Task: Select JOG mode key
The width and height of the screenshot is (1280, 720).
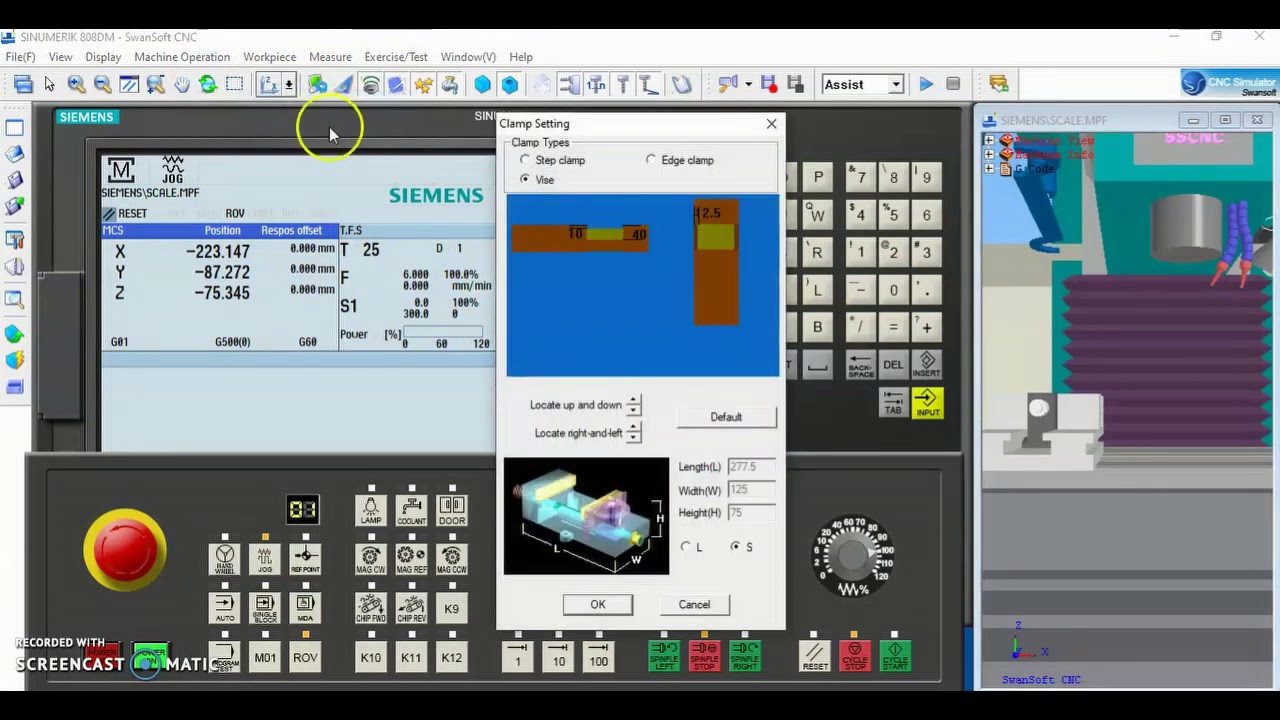Action: (x=265, y=559)
